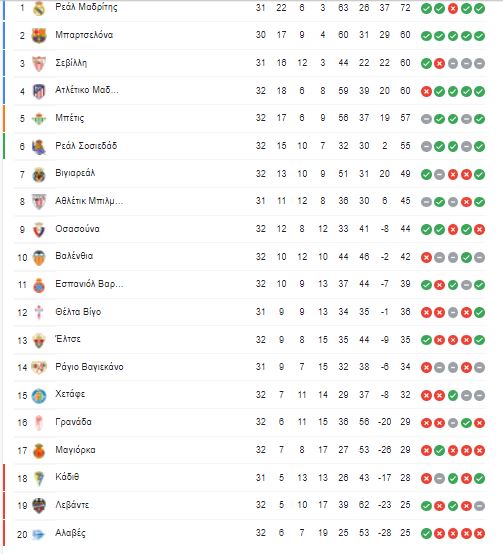The height and width of the screenshot is (554, 503).
Task: Click the Getafe blue crest in row 15
Action: click(x=39, y=396)
